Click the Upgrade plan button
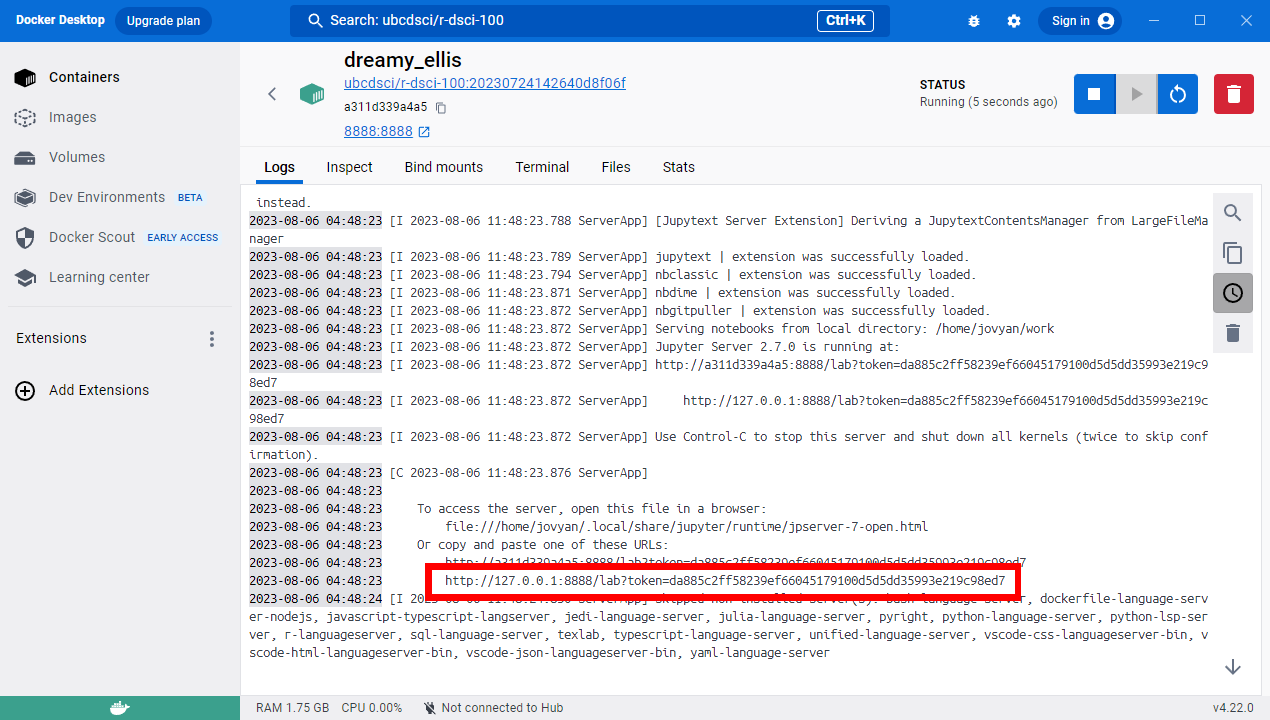Image resolution: width=1270 pixels, height=720 pixels. pos(163,21)
